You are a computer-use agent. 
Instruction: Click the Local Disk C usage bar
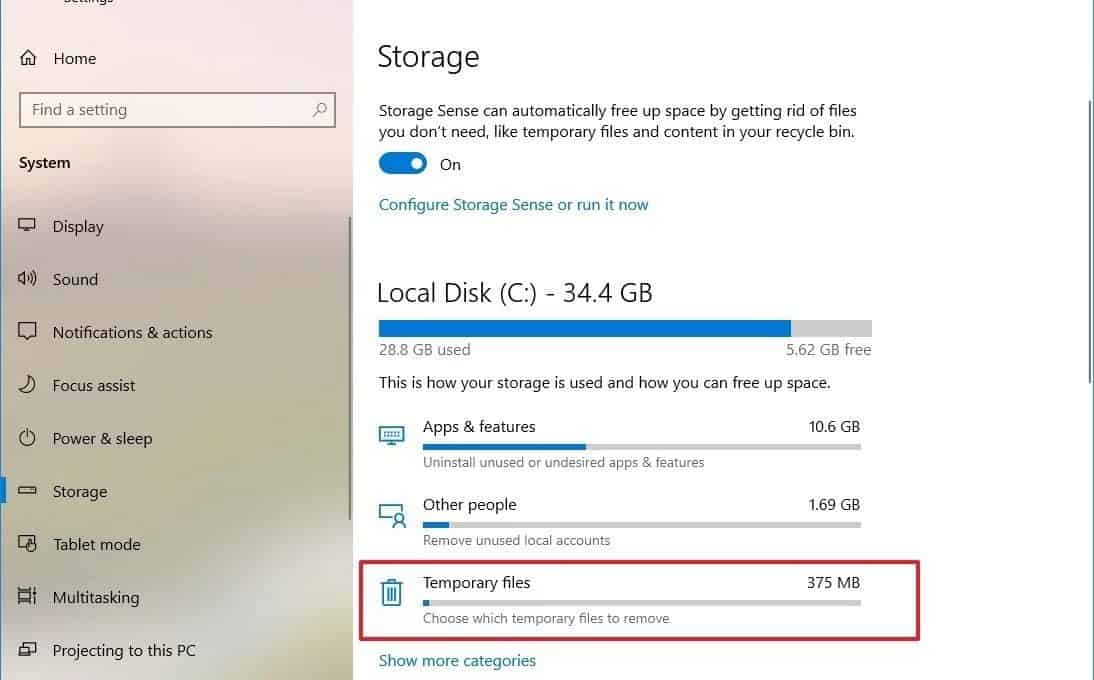[625, 328]
